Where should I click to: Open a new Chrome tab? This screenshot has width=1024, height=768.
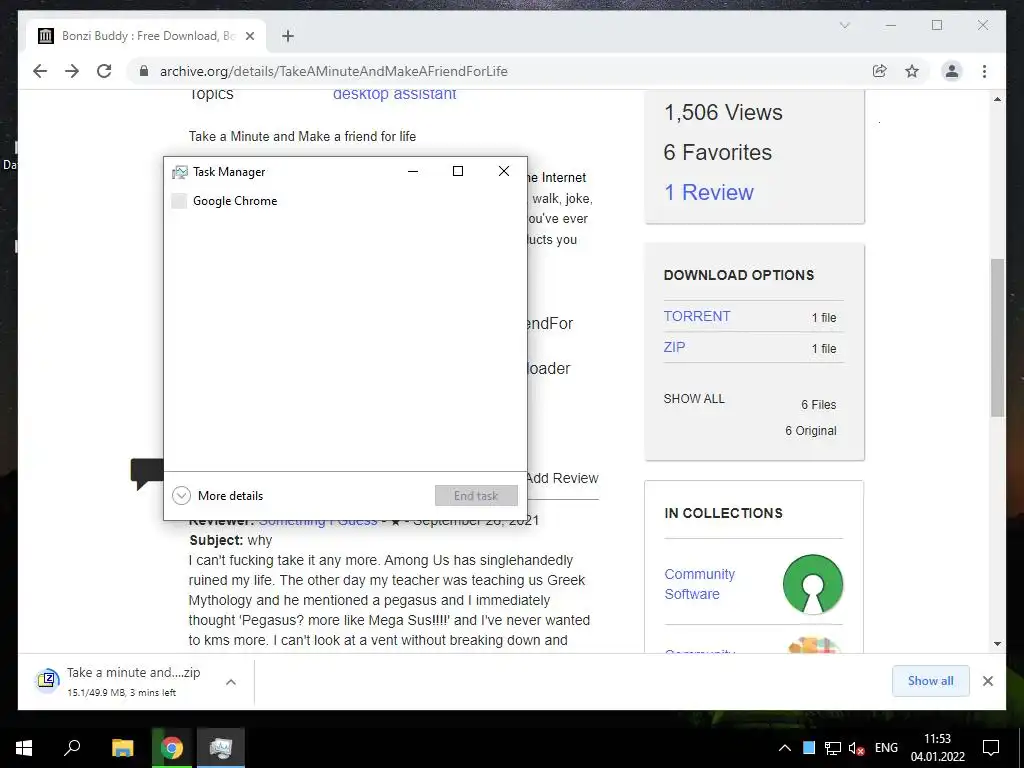288,36
